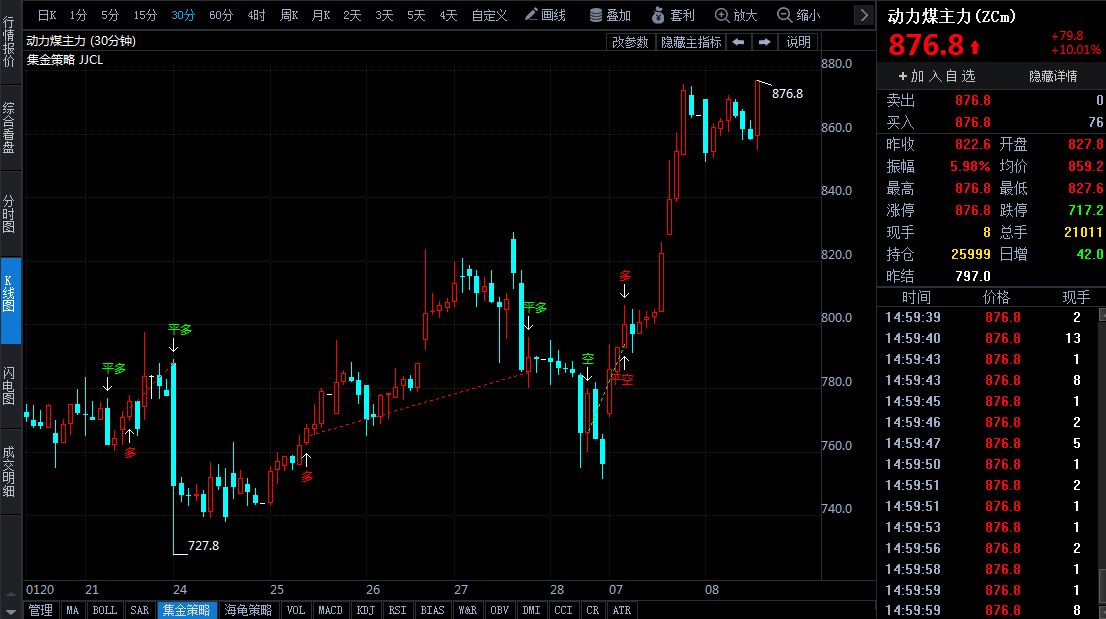Click the left arrow navigation button

[x=738, y=42]
